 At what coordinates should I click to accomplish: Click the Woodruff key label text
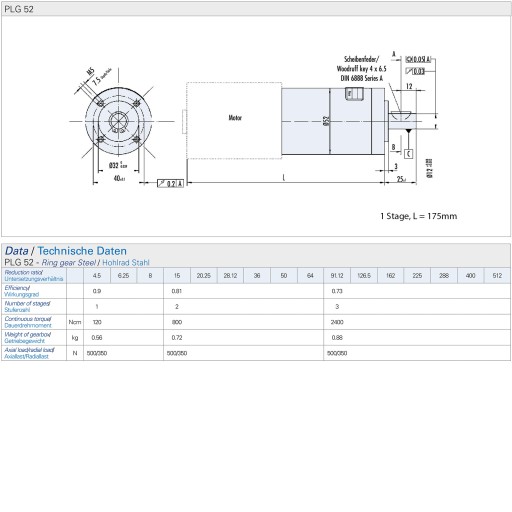coord(361,69)
